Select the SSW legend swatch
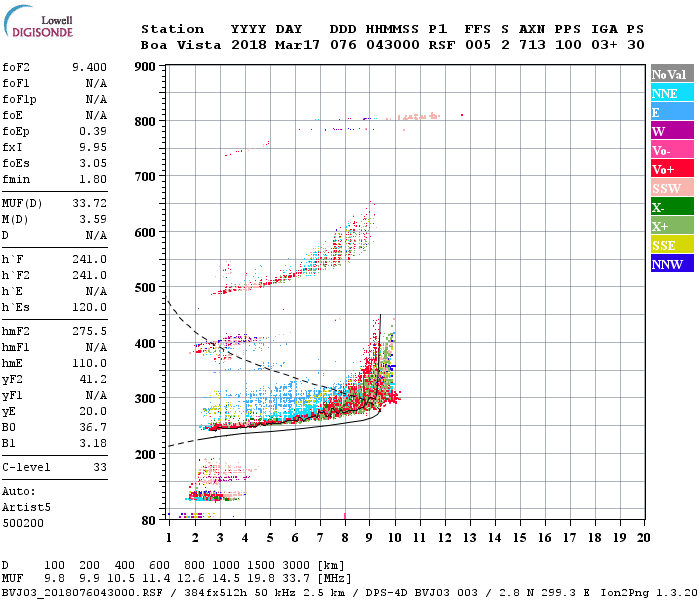The height and width of the screenshot is (600, 700). click(672, 188)
